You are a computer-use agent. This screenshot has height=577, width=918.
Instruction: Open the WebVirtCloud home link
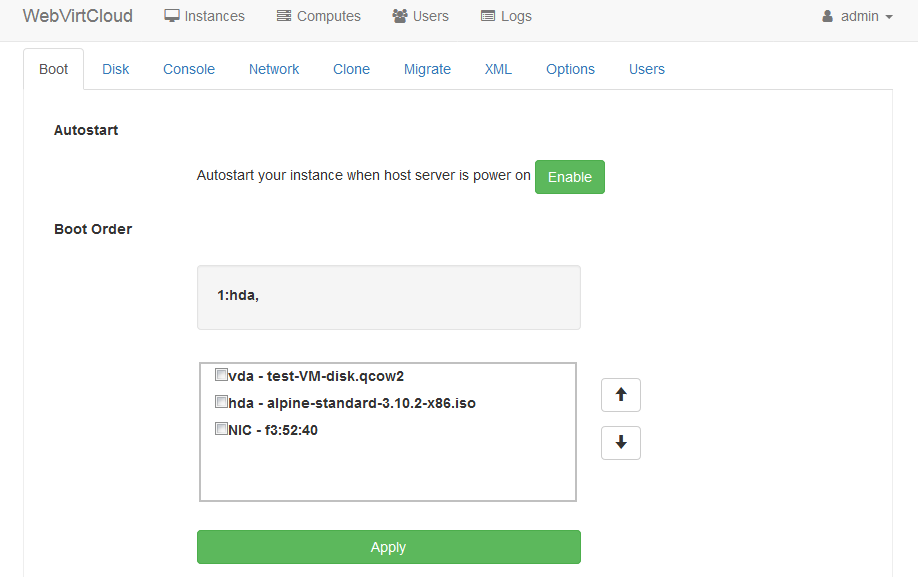pos(77,16)
